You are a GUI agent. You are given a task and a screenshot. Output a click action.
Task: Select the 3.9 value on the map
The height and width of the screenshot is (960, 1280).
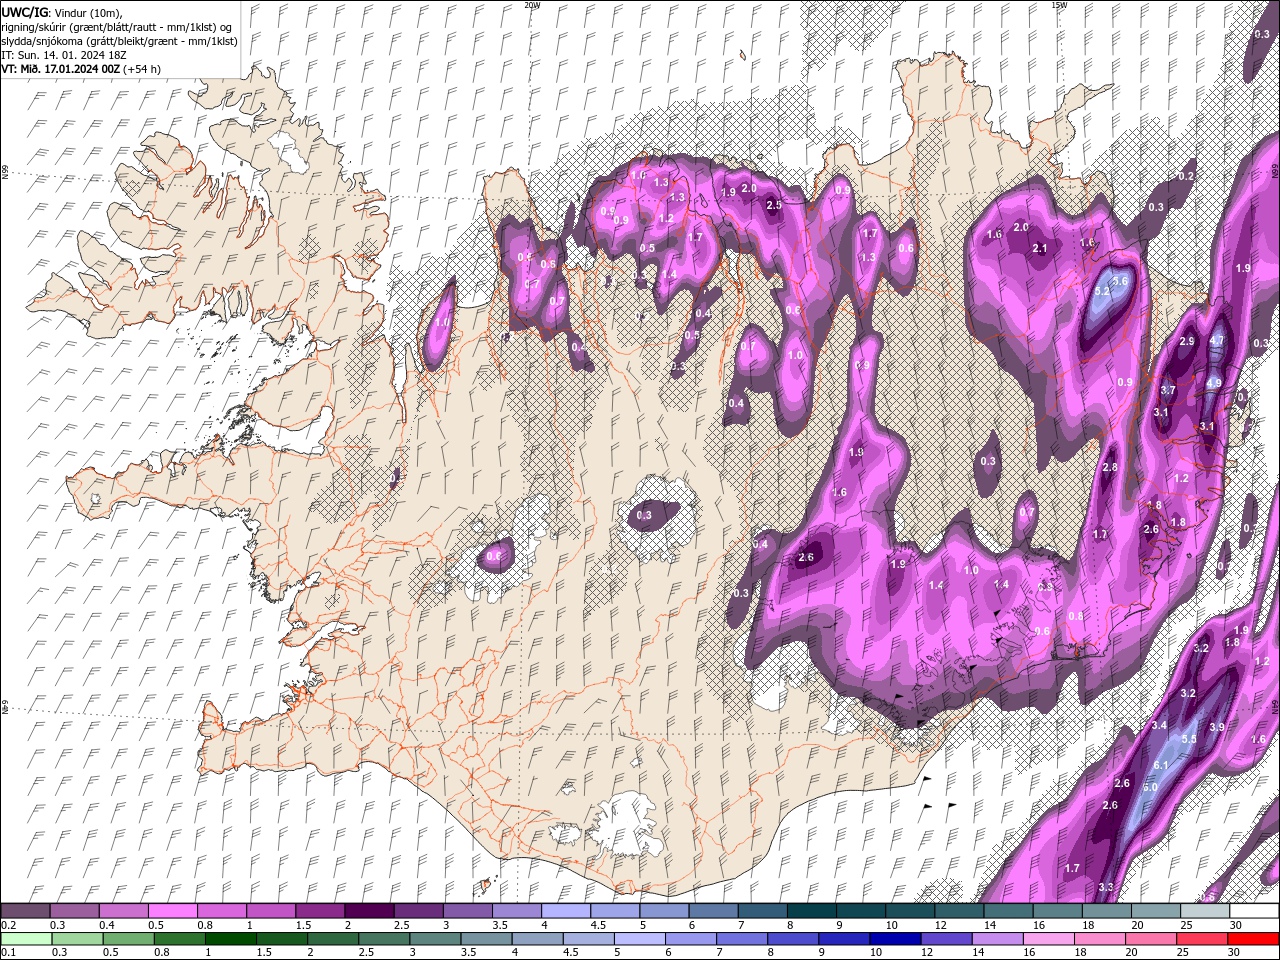point(1217,728)
